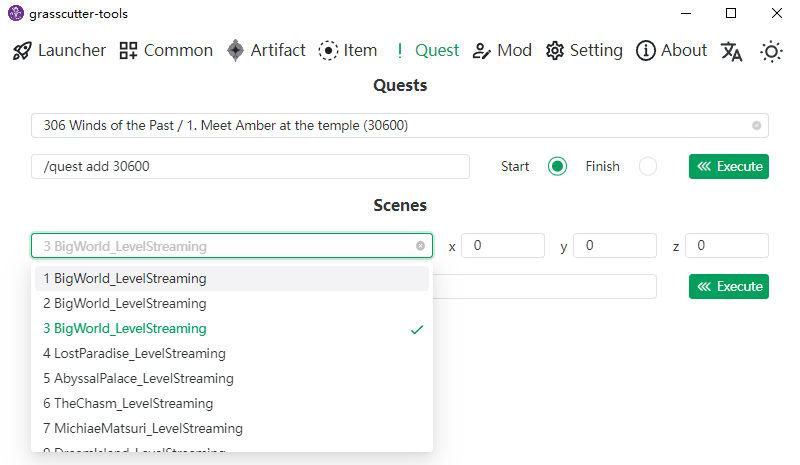The width and height of the screenshot is (800, 465).
Task: Open the Artifact tab
Action: [x=266, y=51]
